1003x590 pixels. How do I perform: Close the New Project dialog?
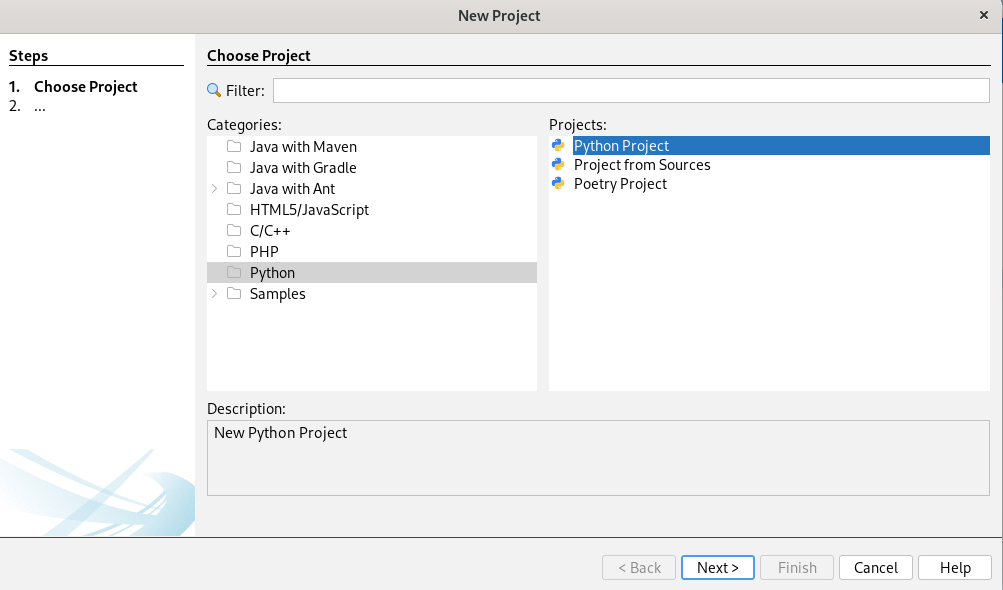984,15
